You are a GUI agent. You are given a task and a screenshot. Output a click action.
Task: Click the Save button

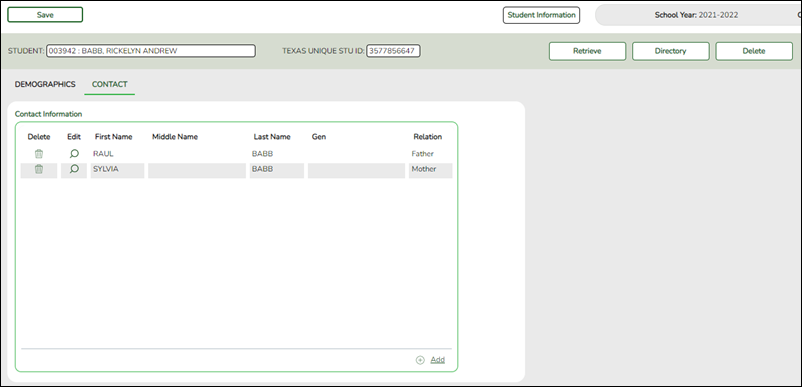tap(45, 15)
